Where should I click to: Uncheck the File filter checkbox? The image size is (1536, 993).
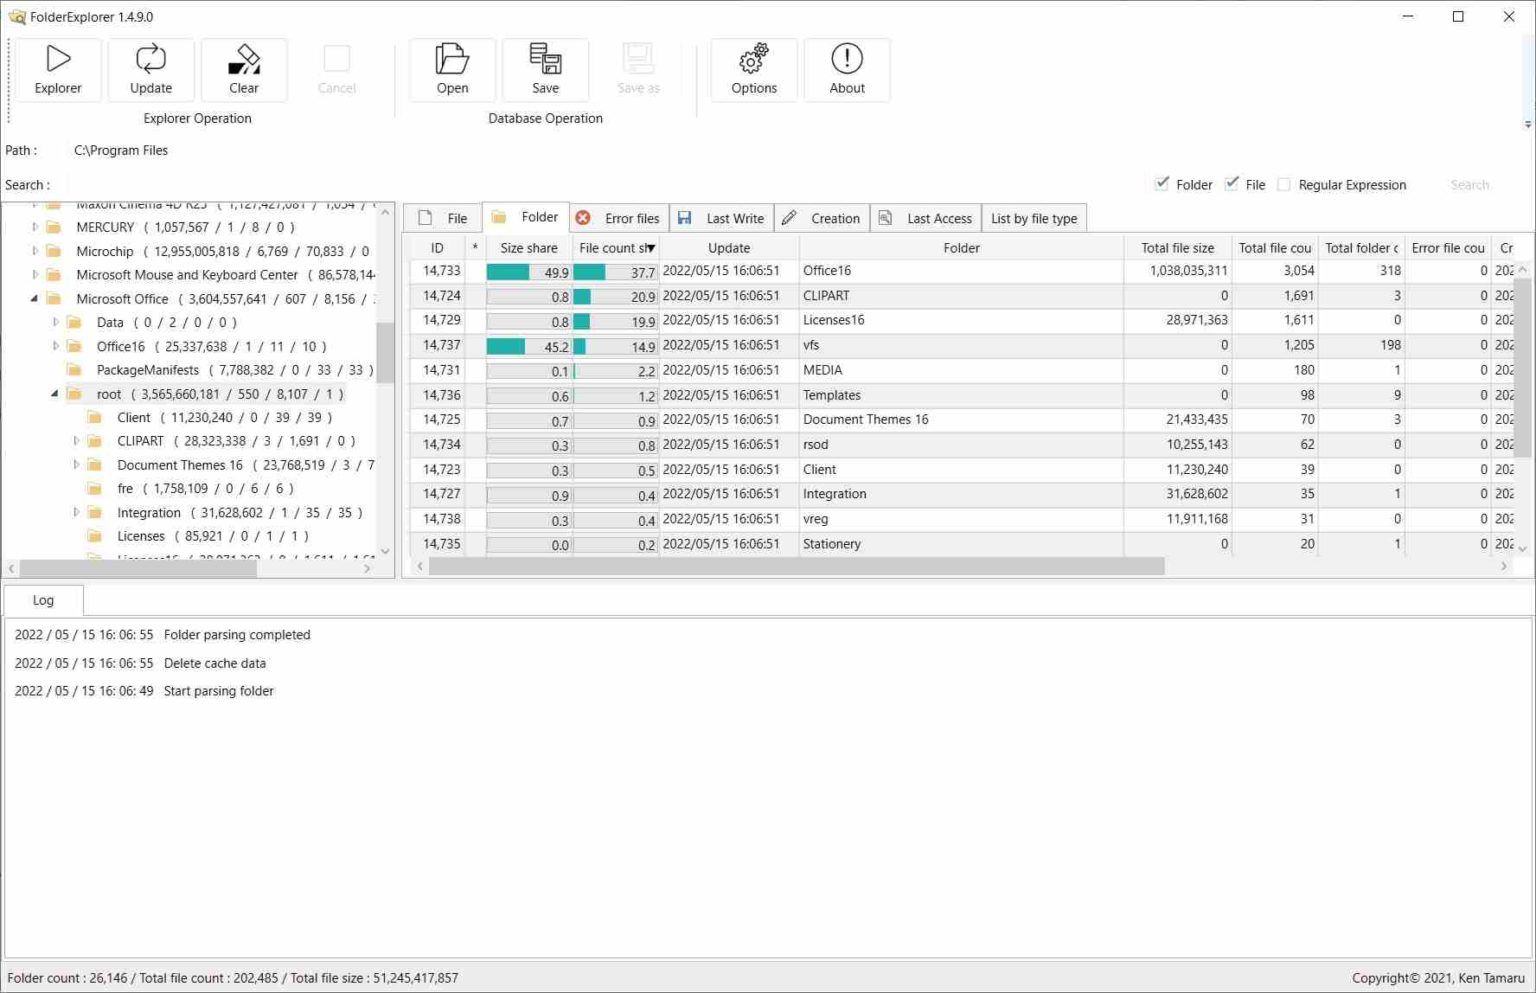pos(1231,184)
